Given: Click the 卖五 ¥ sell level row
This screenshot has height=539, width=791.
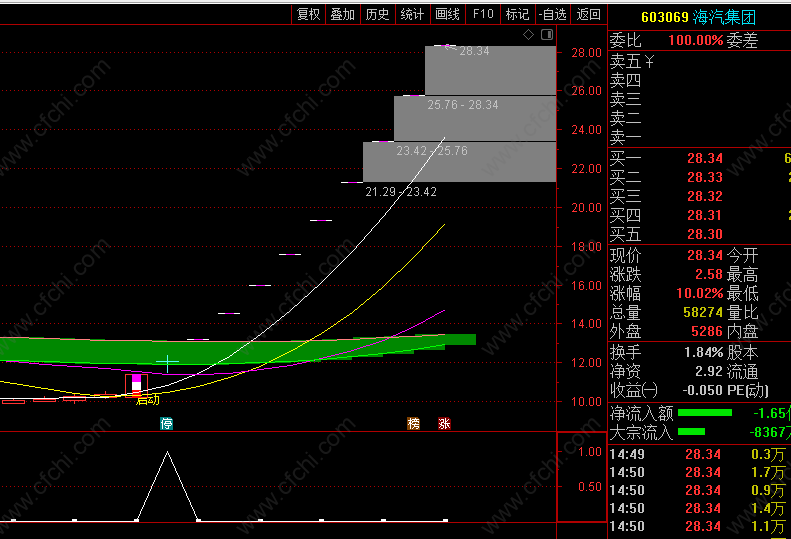Looking at the screenshot, I should click(700, 62).
